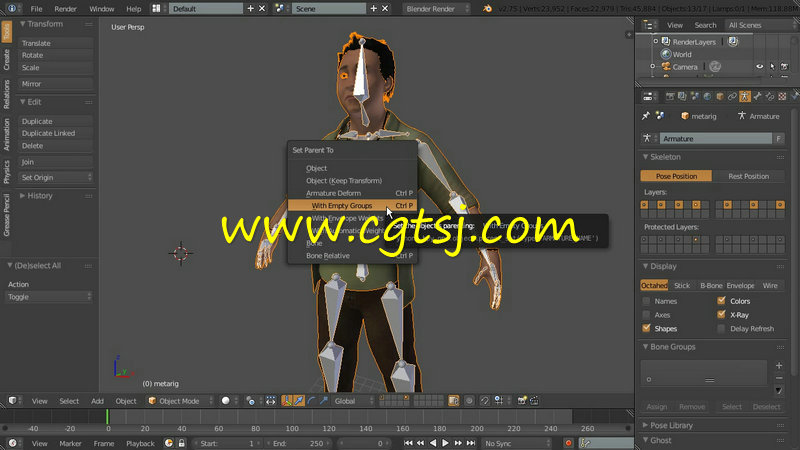Open the Bone Constraints properties tab icon

[769, 96]
